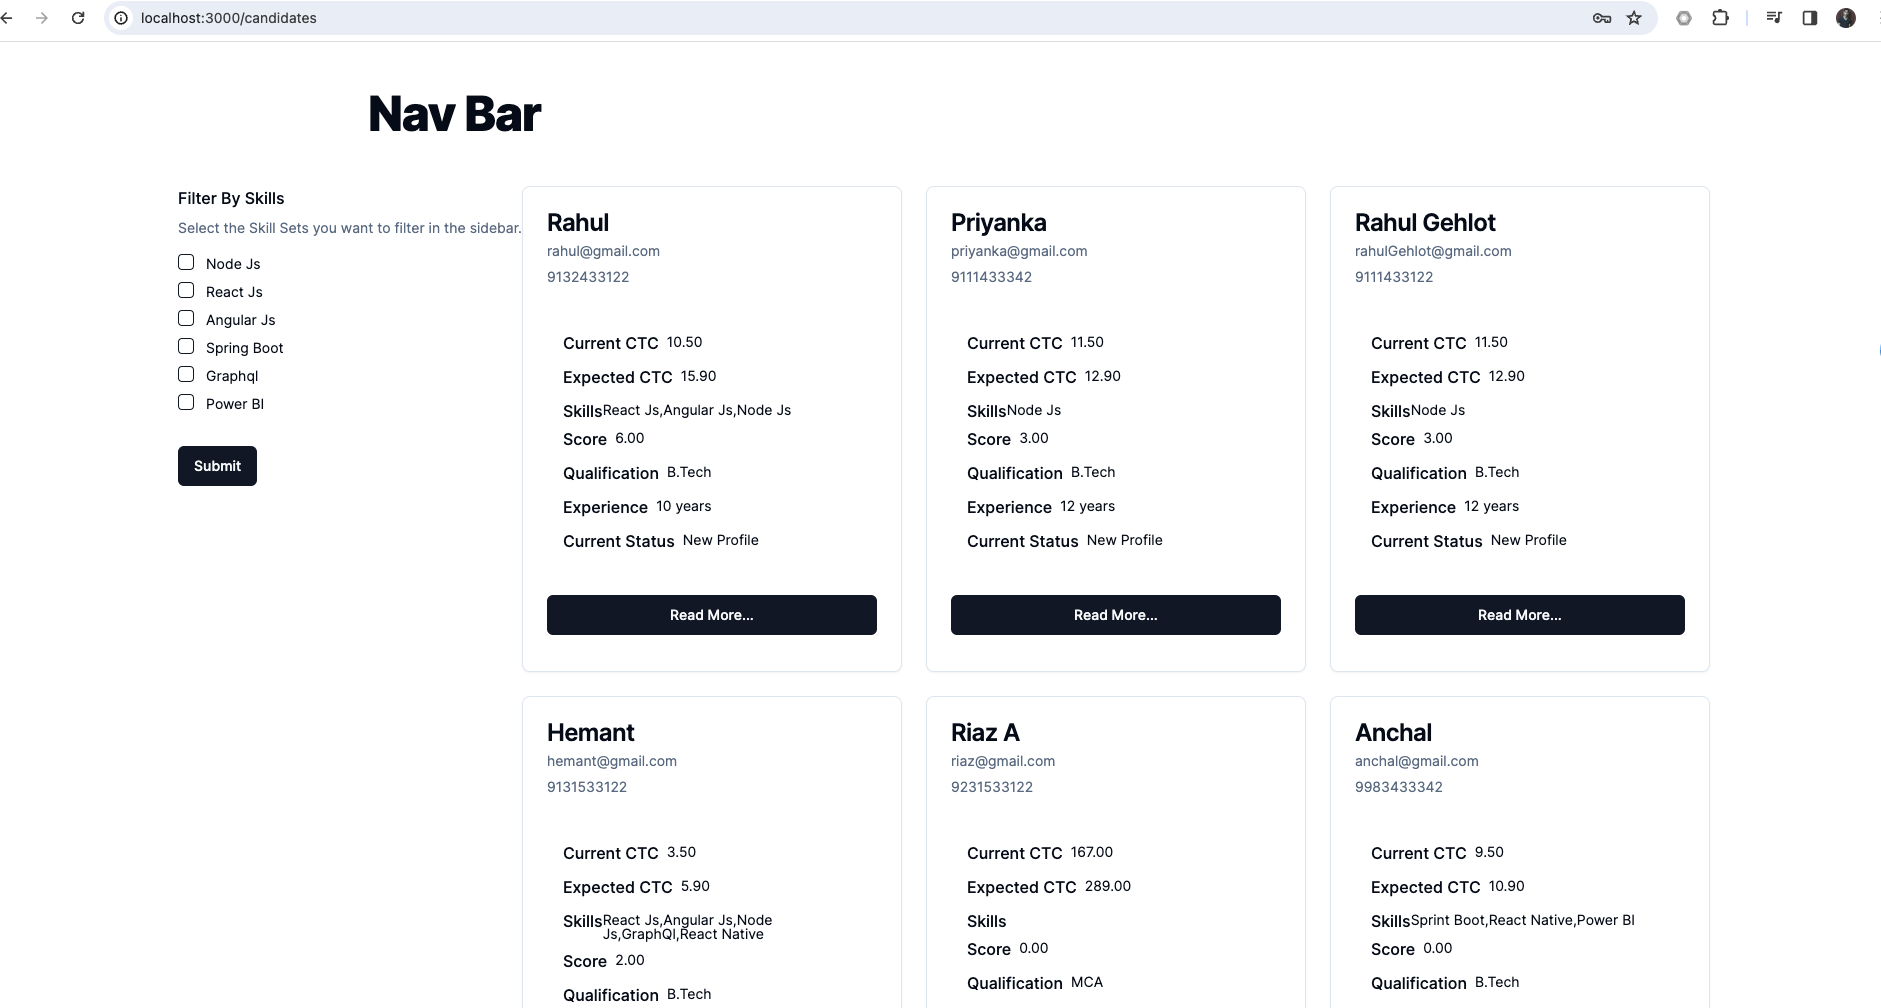The height and width of the screenshot is (1008, 1881).
Task: Click the circular extension icon in toolbar
Action: tap(1684, 18)
